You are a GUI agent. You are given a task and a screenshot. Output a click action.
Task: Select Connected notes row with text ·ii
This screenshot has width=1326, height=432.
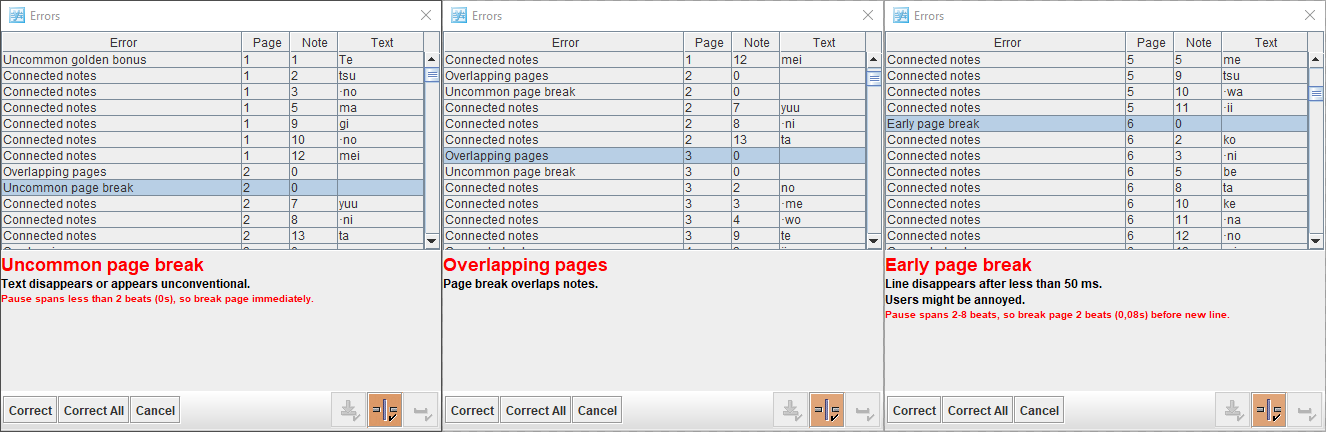coord(1097,108)
